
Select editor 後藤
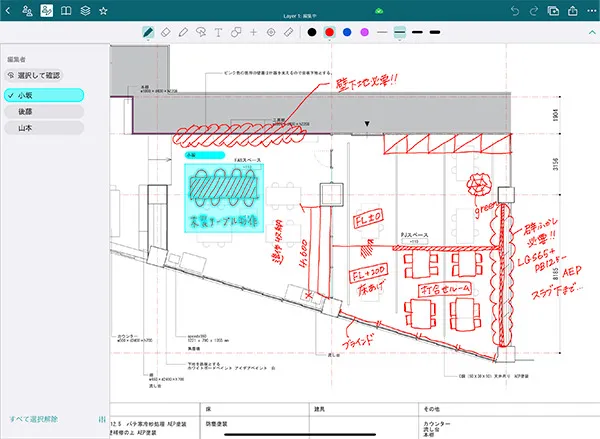(x=44, y=112)
